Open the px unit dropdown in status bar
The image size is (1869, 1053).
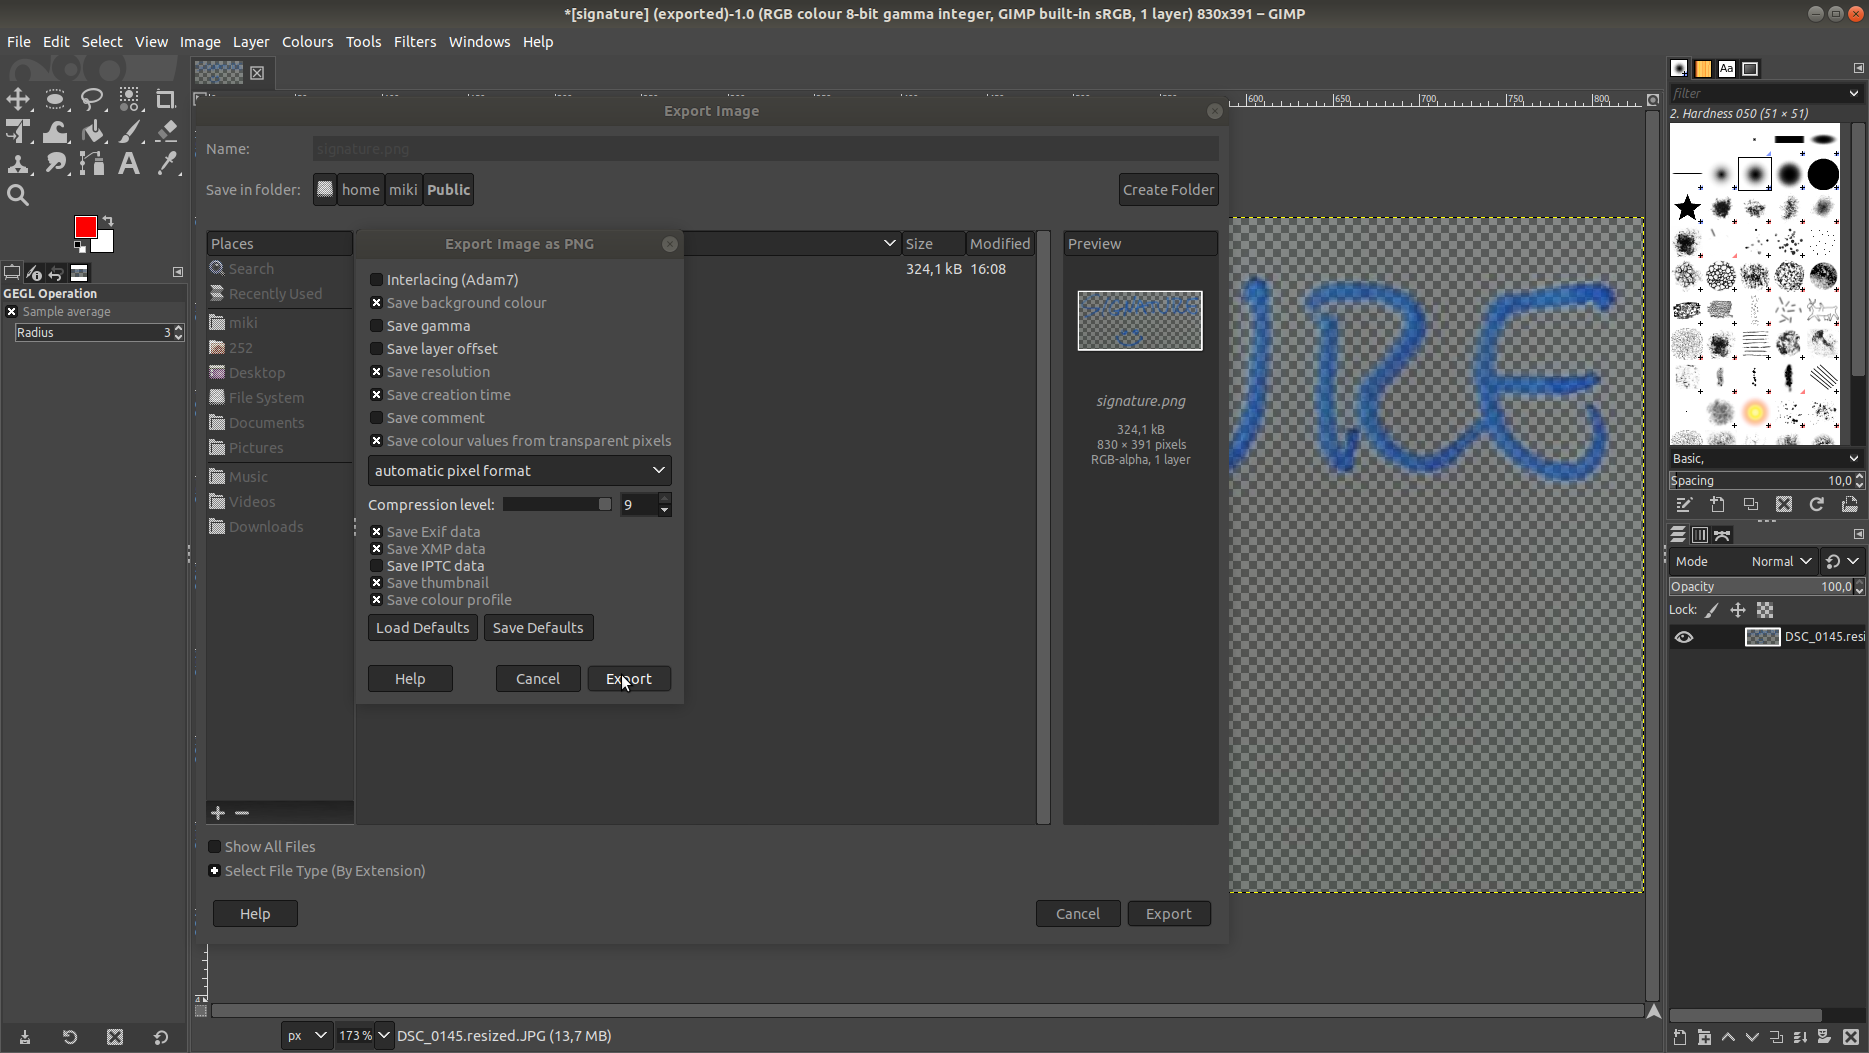(307, 1036)
